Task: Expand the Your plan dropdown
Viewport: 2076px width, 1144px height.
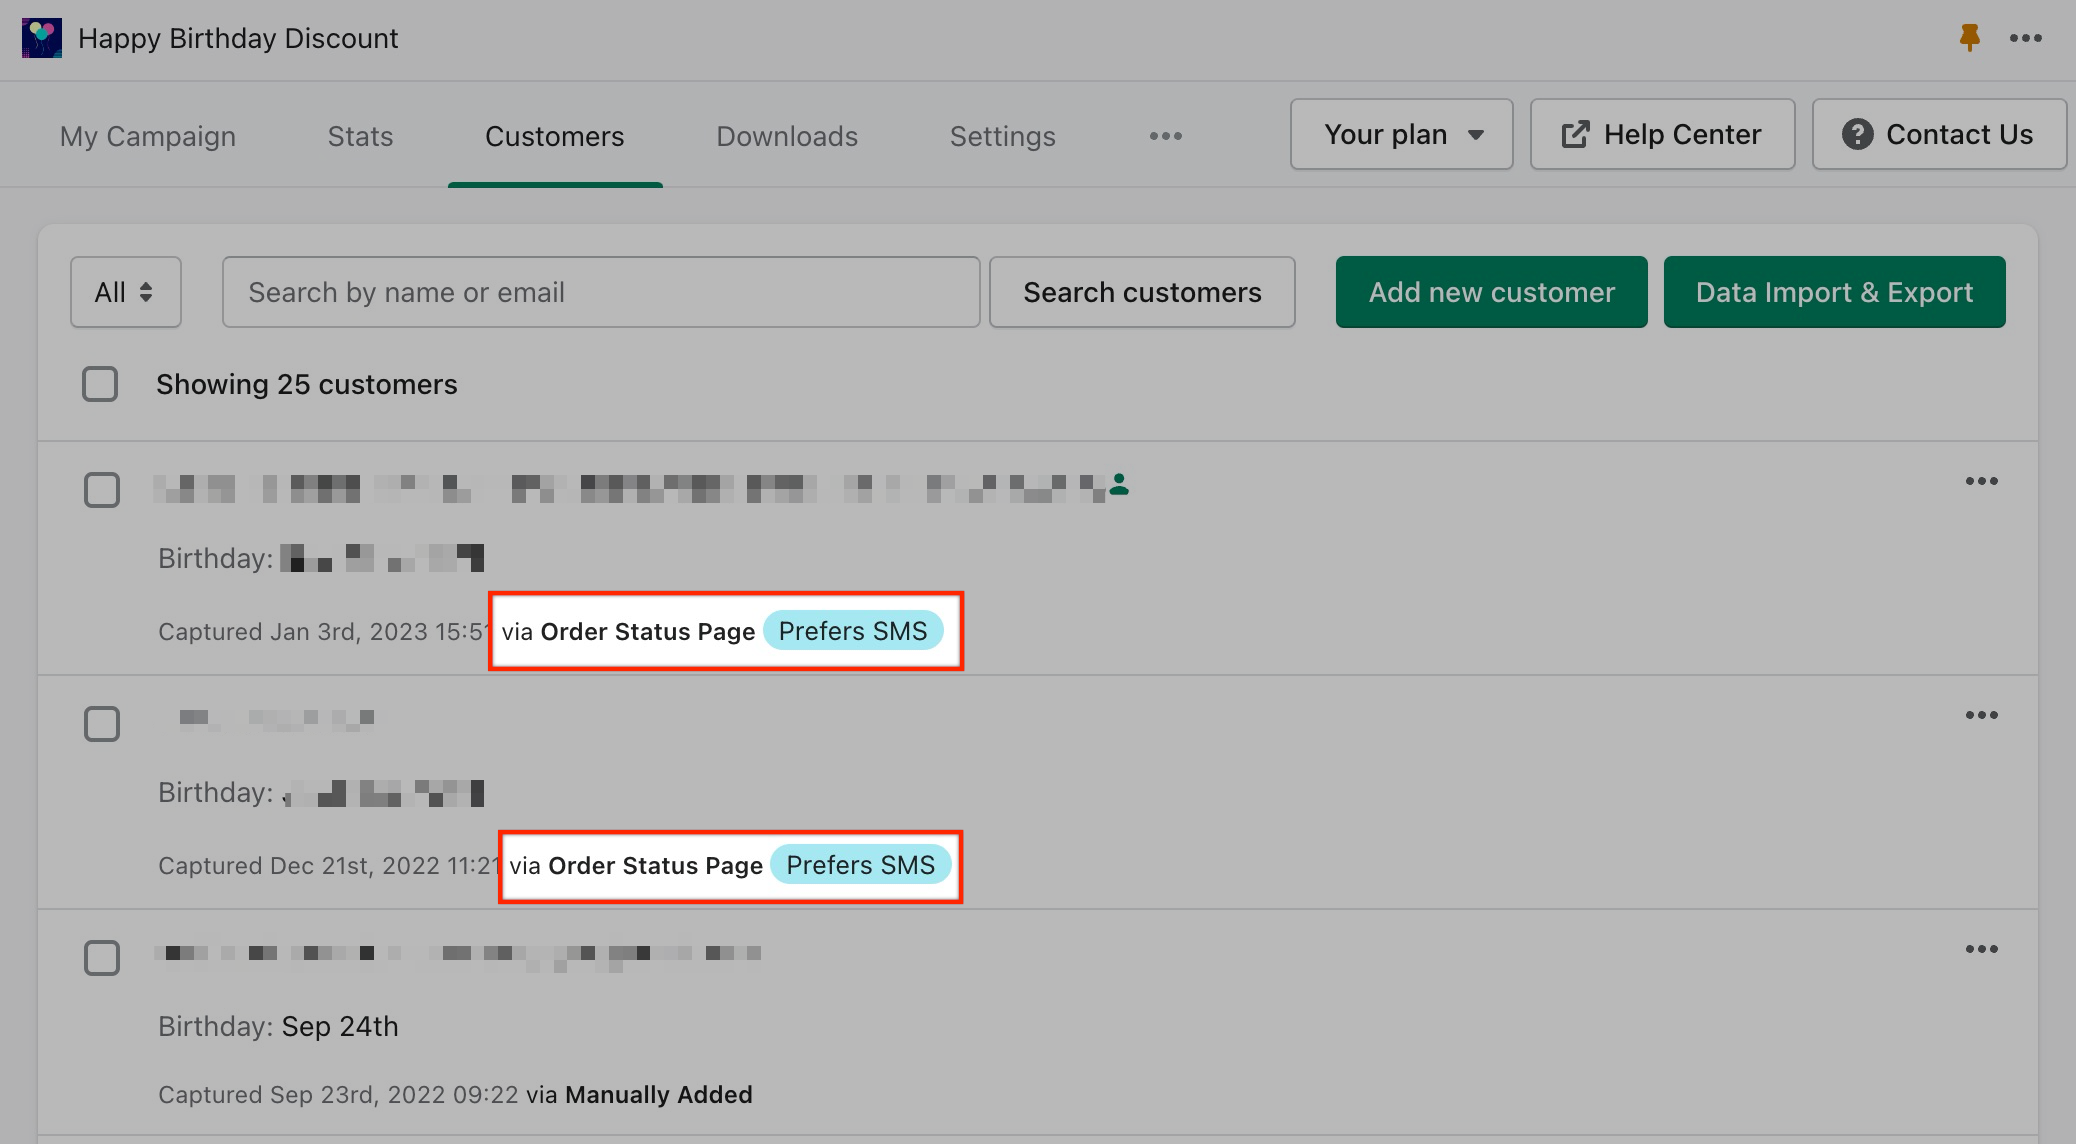Action: 1401,134
